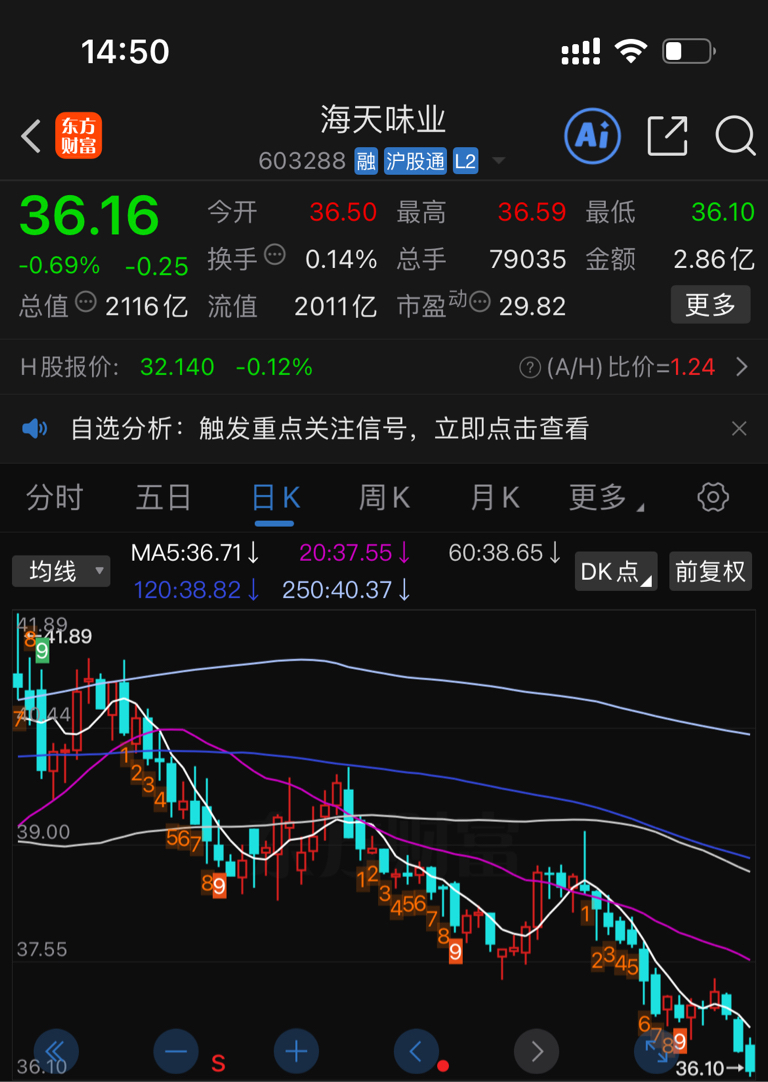Tap the double-left rewind chart button

pyautogui.click(x=56, y=1052)
